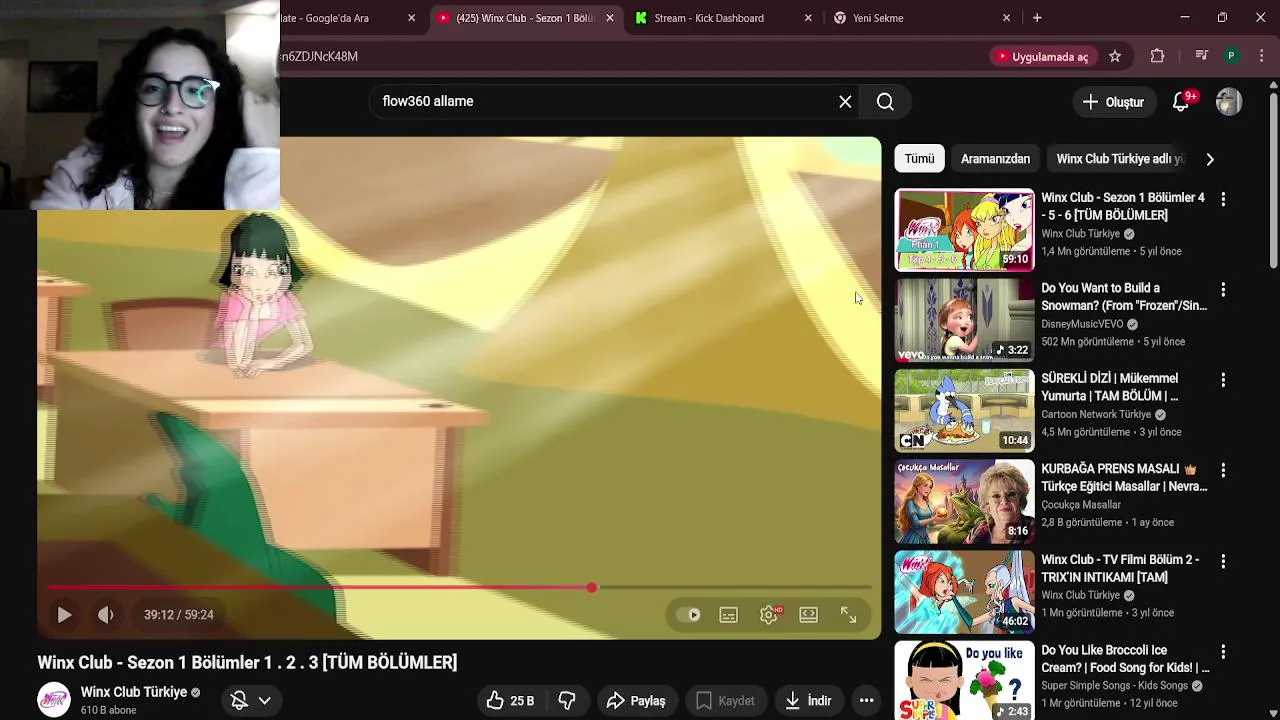Open options menu for Broccoli Ice Cream video

click(x=1223, y=651)
